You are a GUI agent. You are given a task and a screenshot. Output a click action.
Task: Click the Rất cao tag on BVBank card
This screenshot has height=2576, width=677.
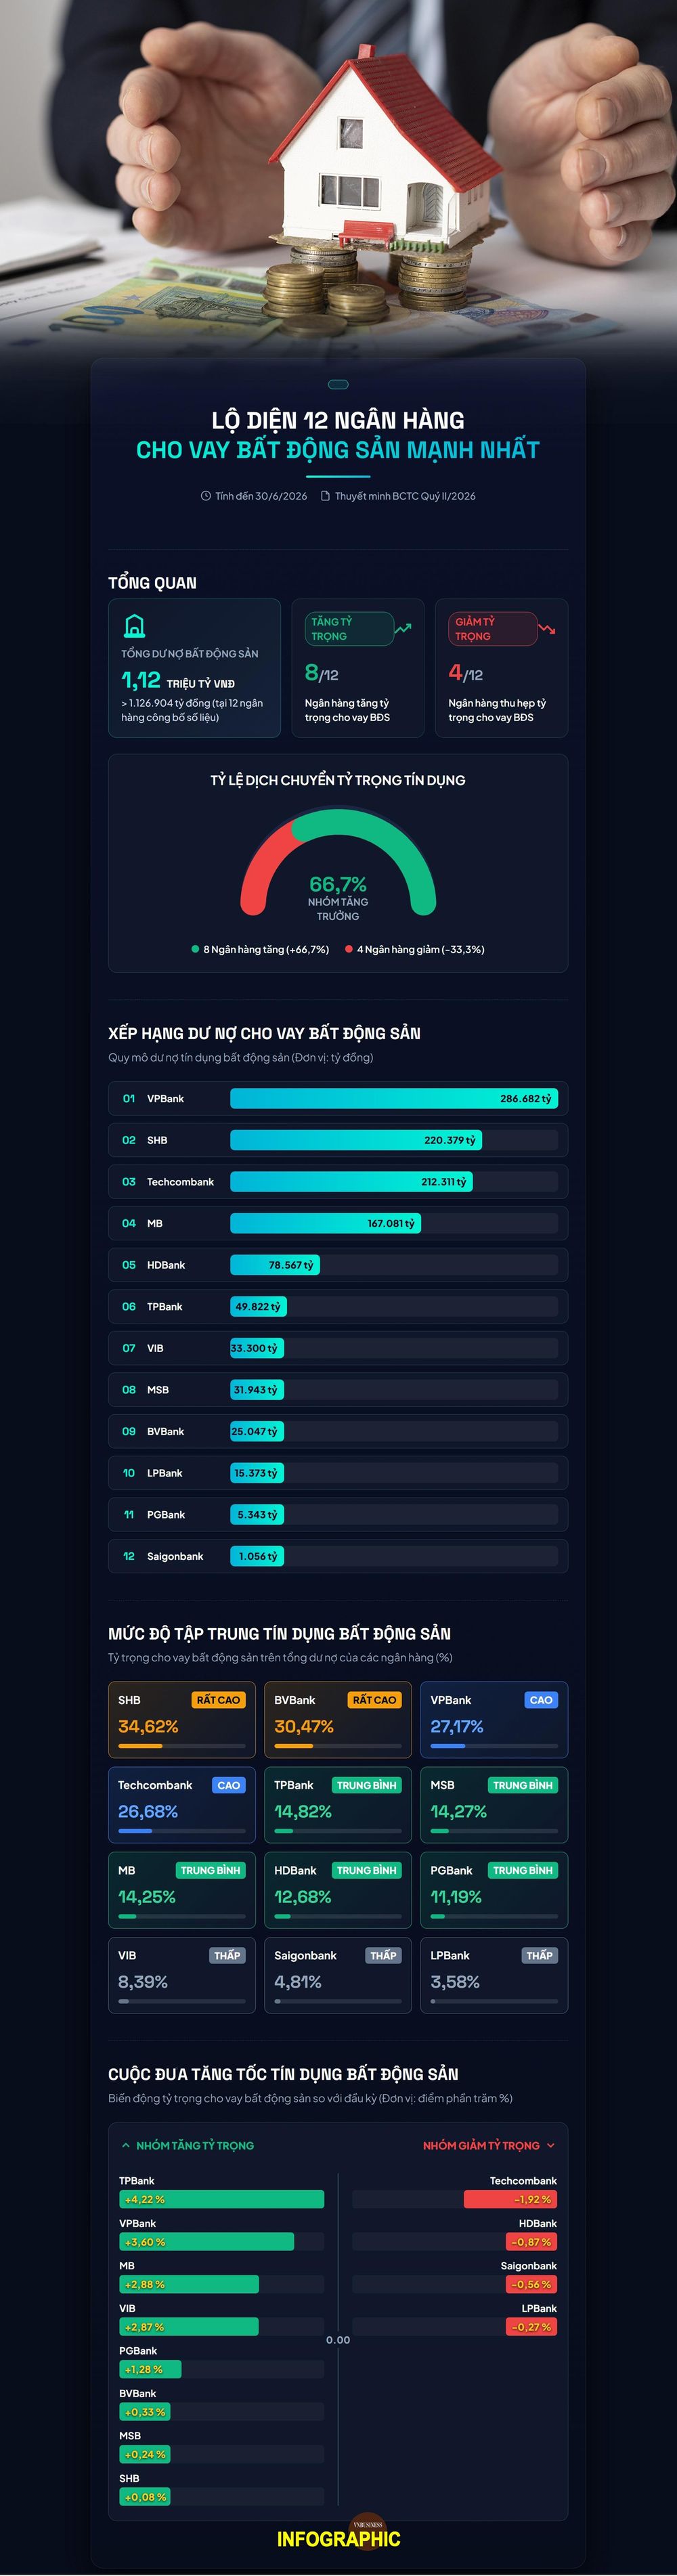pos(375,1700)
